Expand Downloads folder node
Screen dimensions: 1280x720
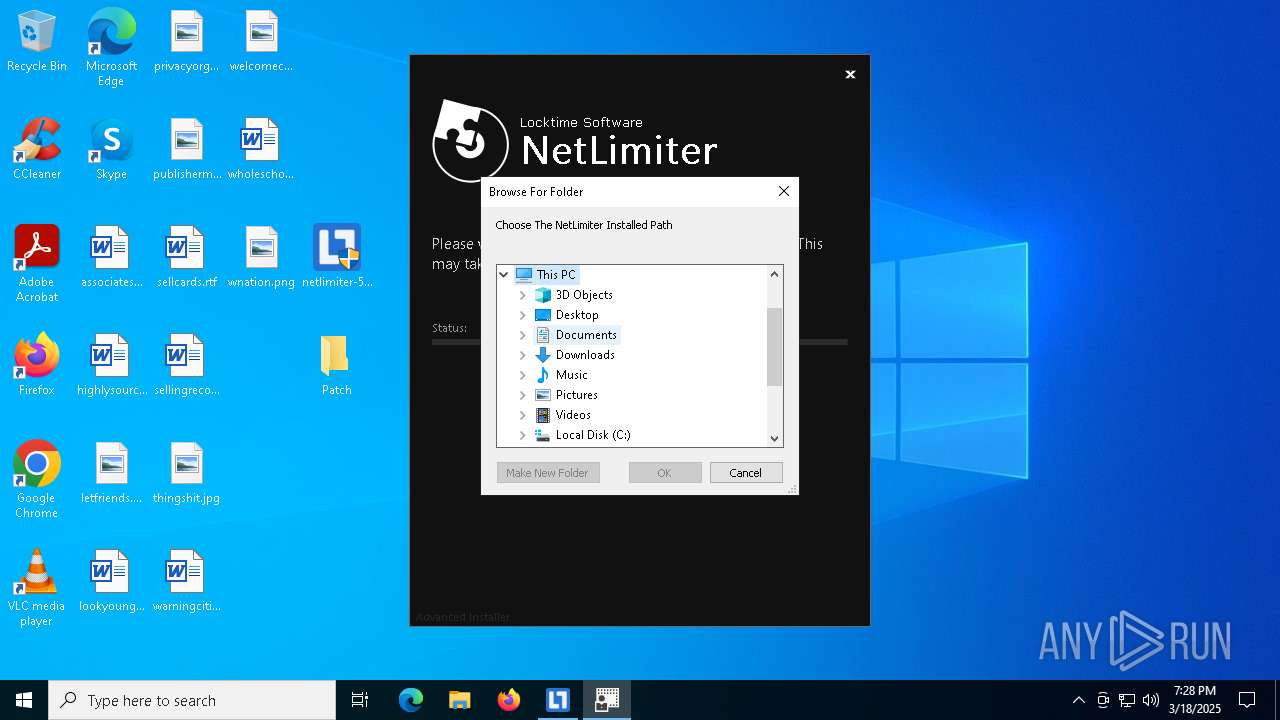pyautogui.click(x=522, y=355)
